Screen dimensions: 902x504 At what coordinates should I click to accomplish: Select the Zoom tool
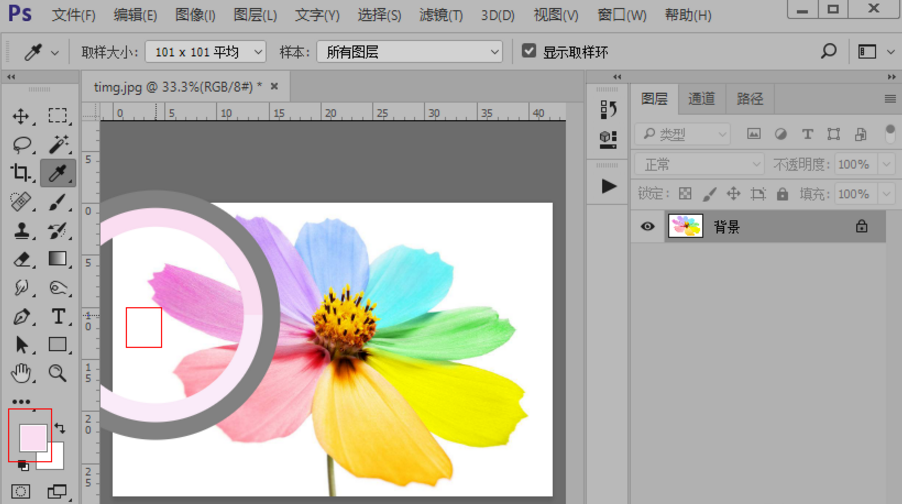(x=58, y=374)
